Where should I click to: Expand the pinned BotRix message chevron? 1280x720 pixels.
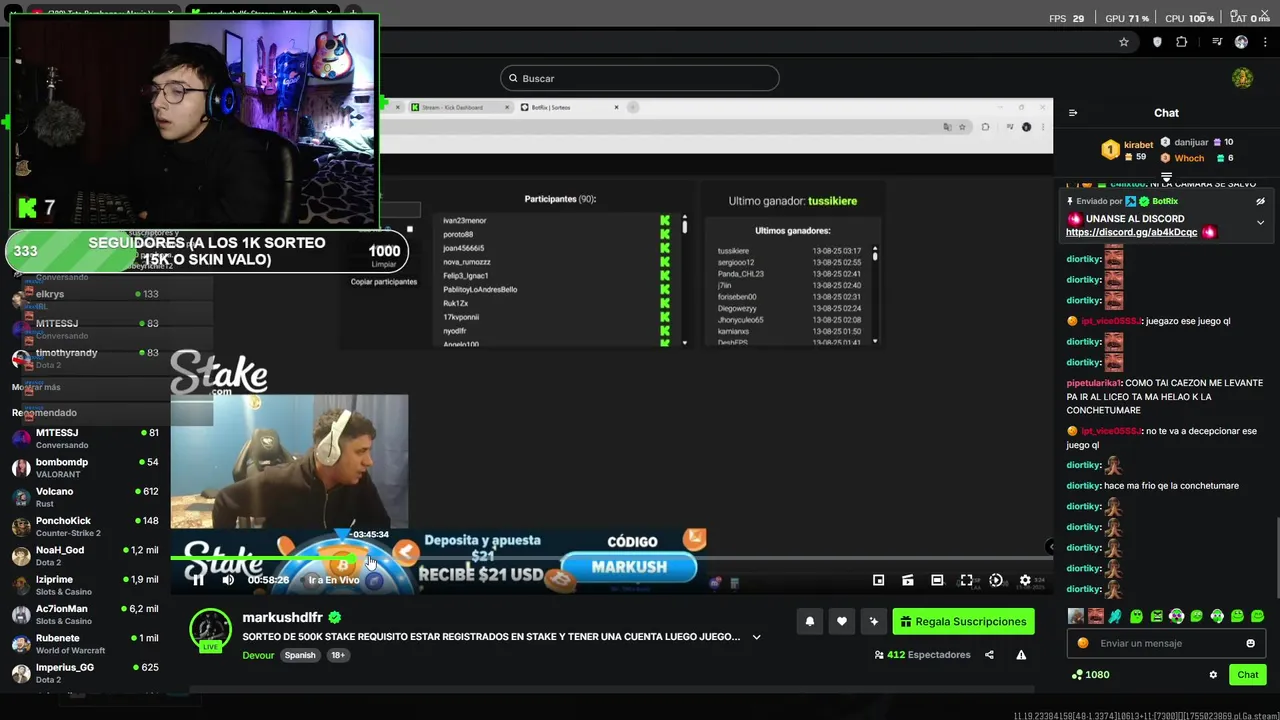pos(1260,222)
